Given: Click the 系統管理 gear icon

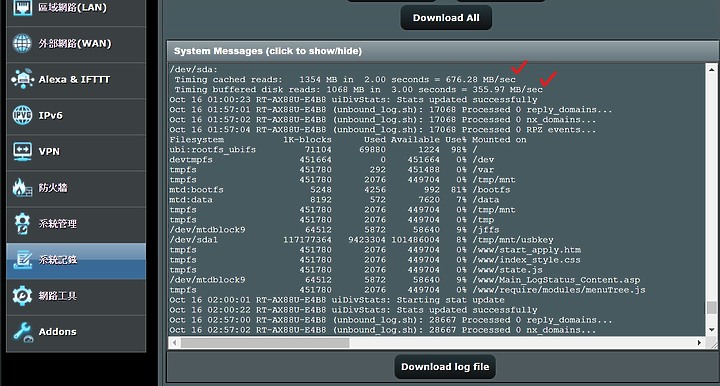Looking at the screenshot, I should coord(22,224).
